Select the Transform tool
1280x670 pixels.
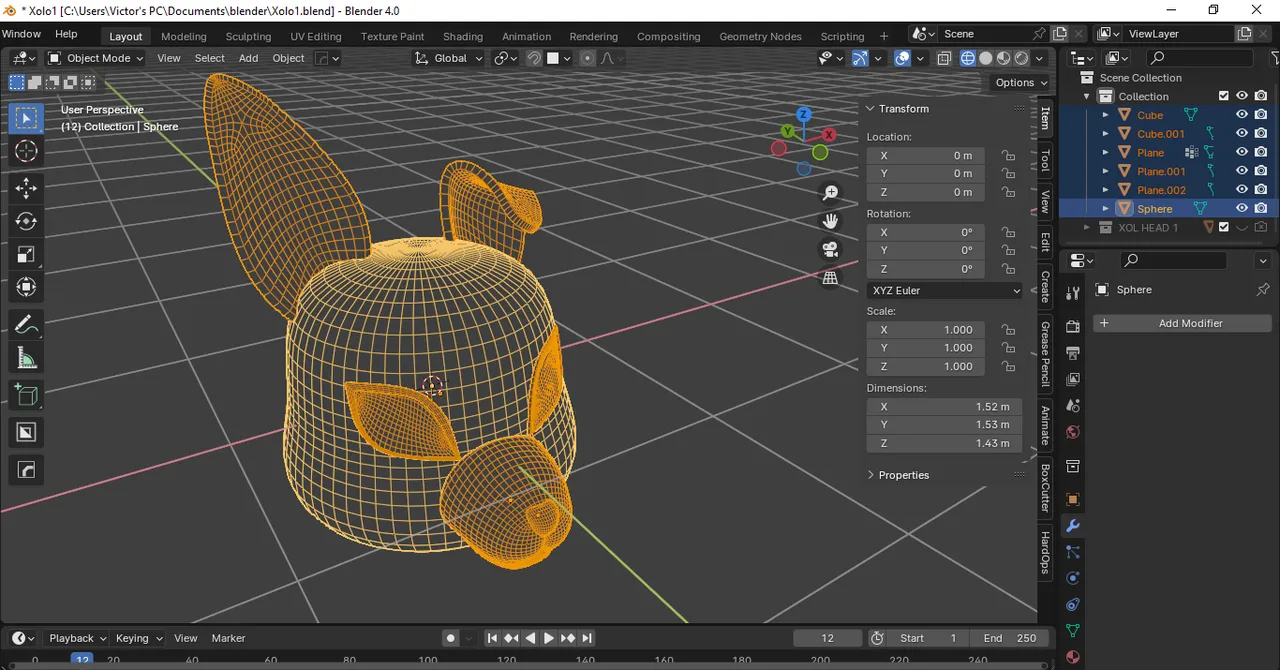[27, 287]
